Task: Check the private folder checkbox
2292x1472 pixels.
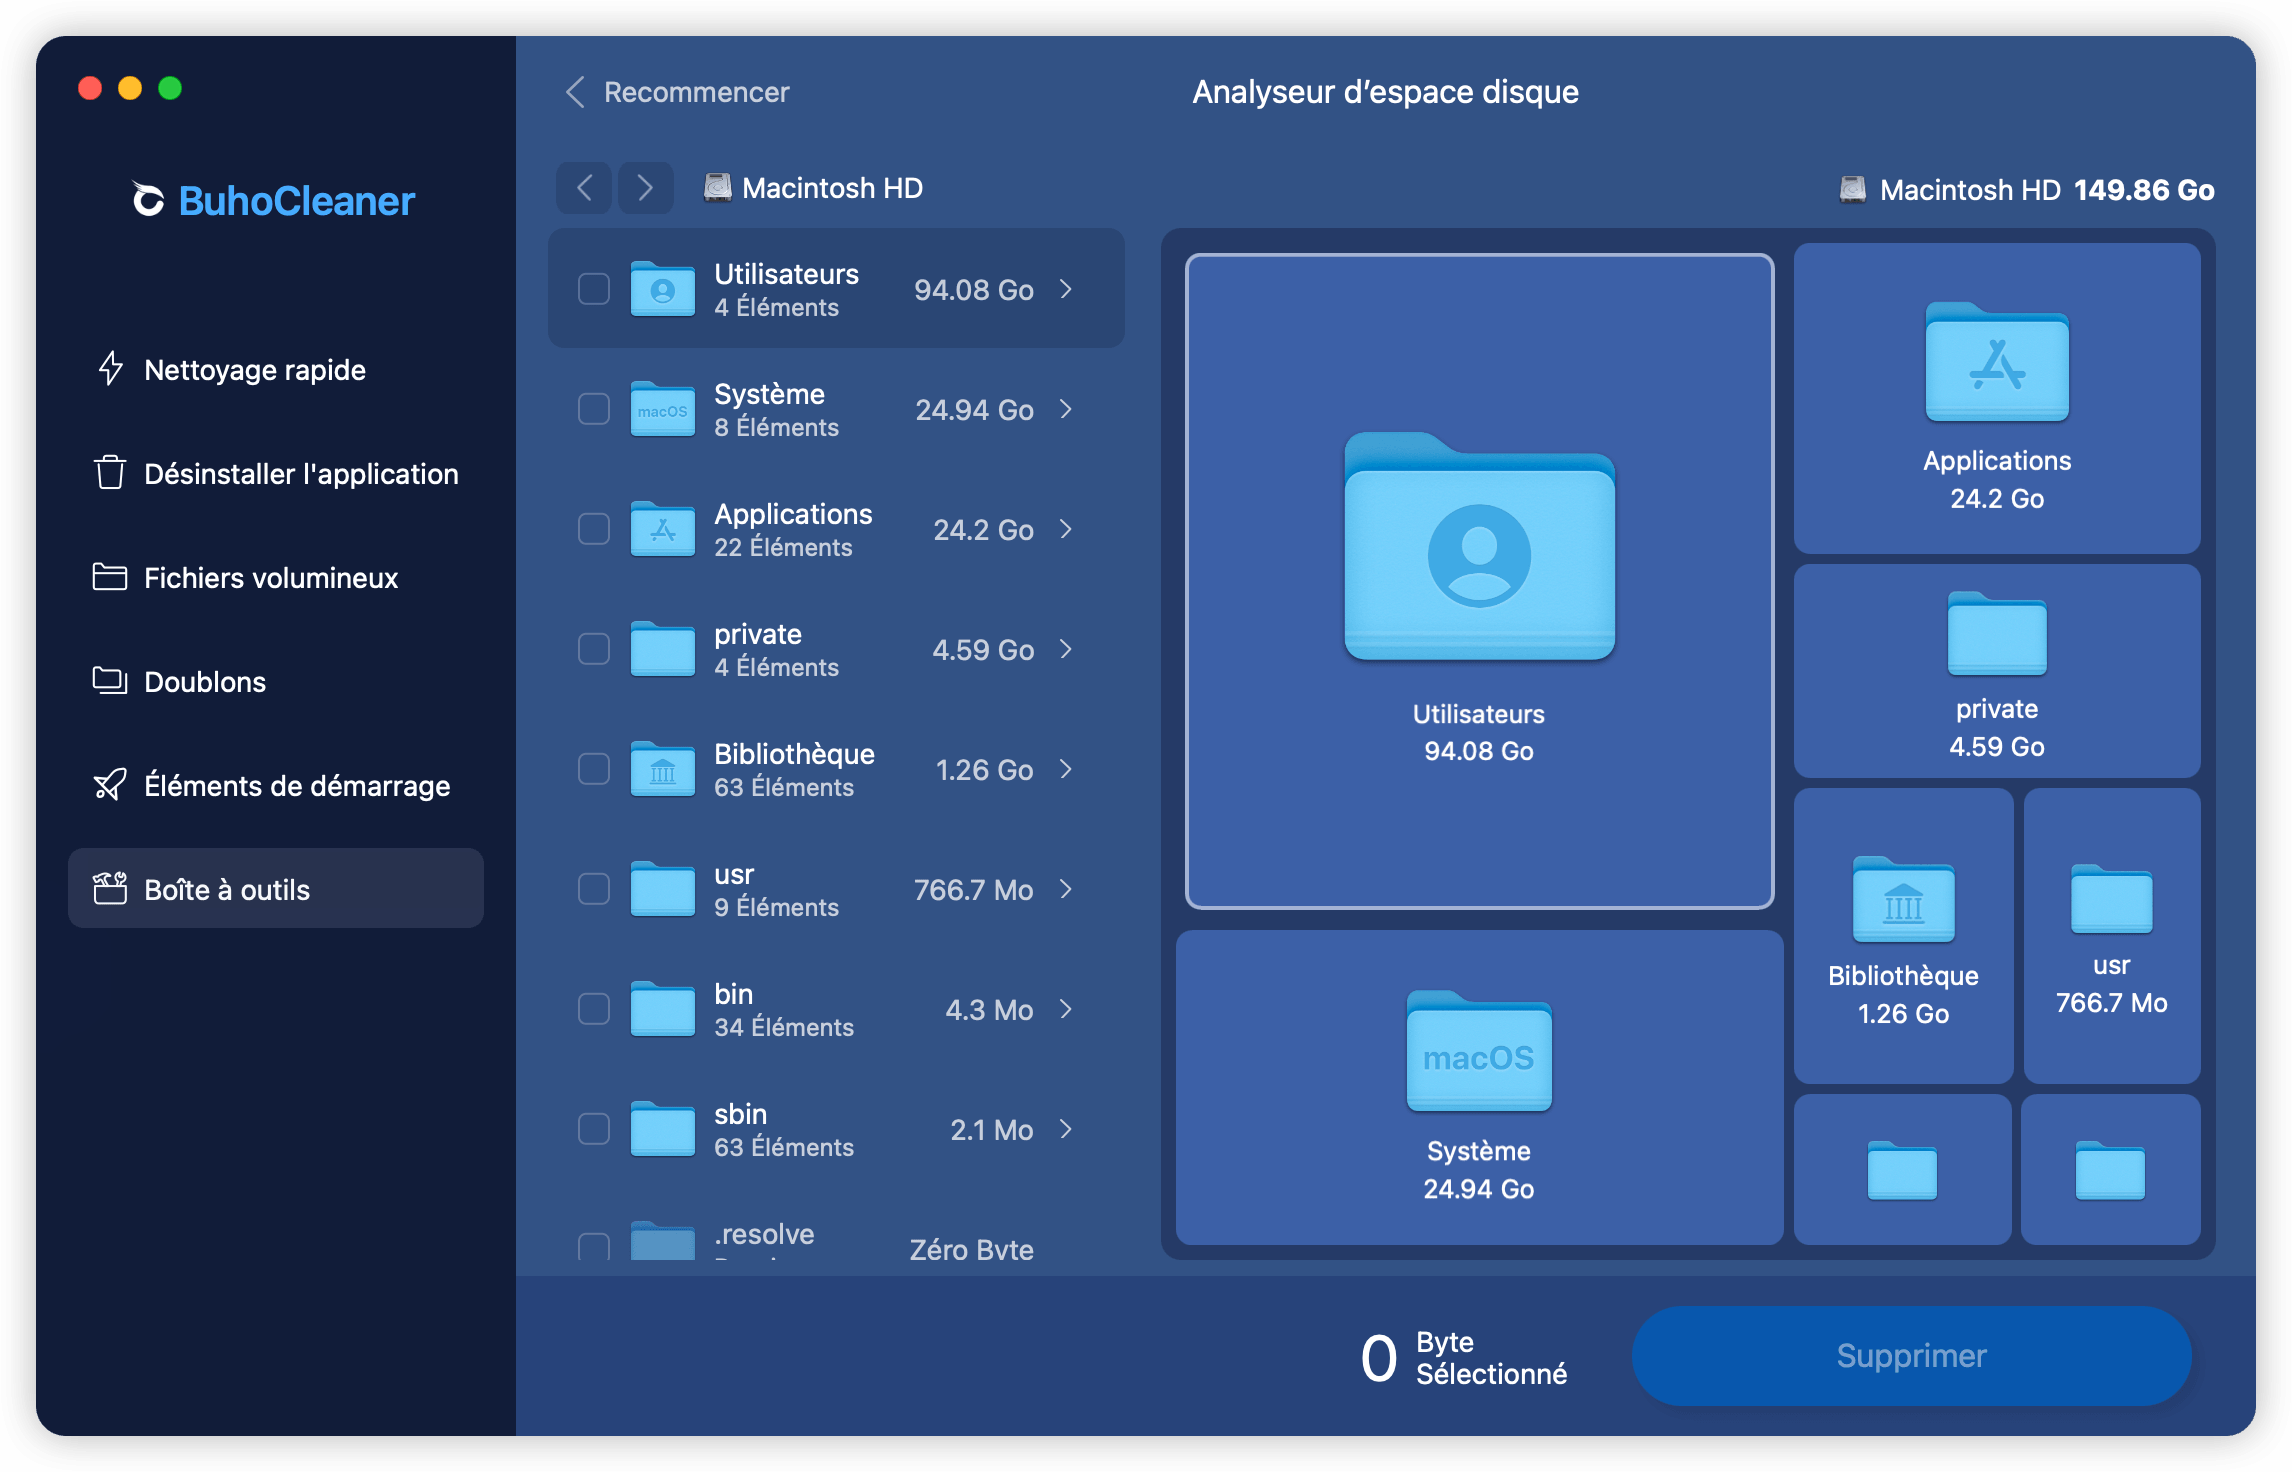Action: [x=594, y=649]
